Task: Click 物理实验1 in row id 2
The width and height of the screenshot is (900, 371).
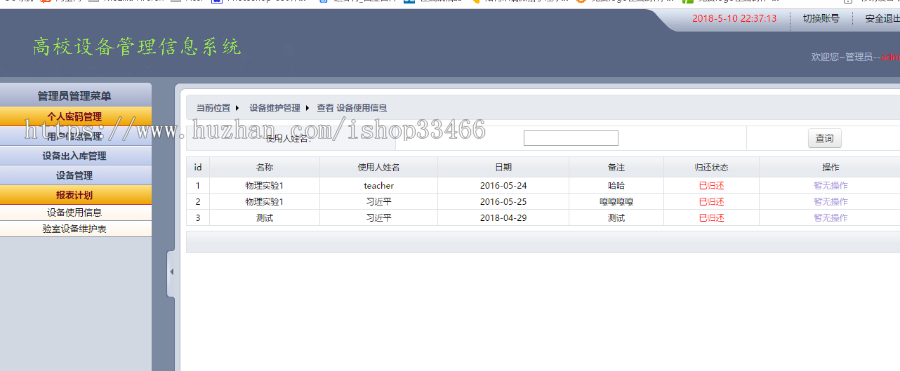Action: point(265,202)
